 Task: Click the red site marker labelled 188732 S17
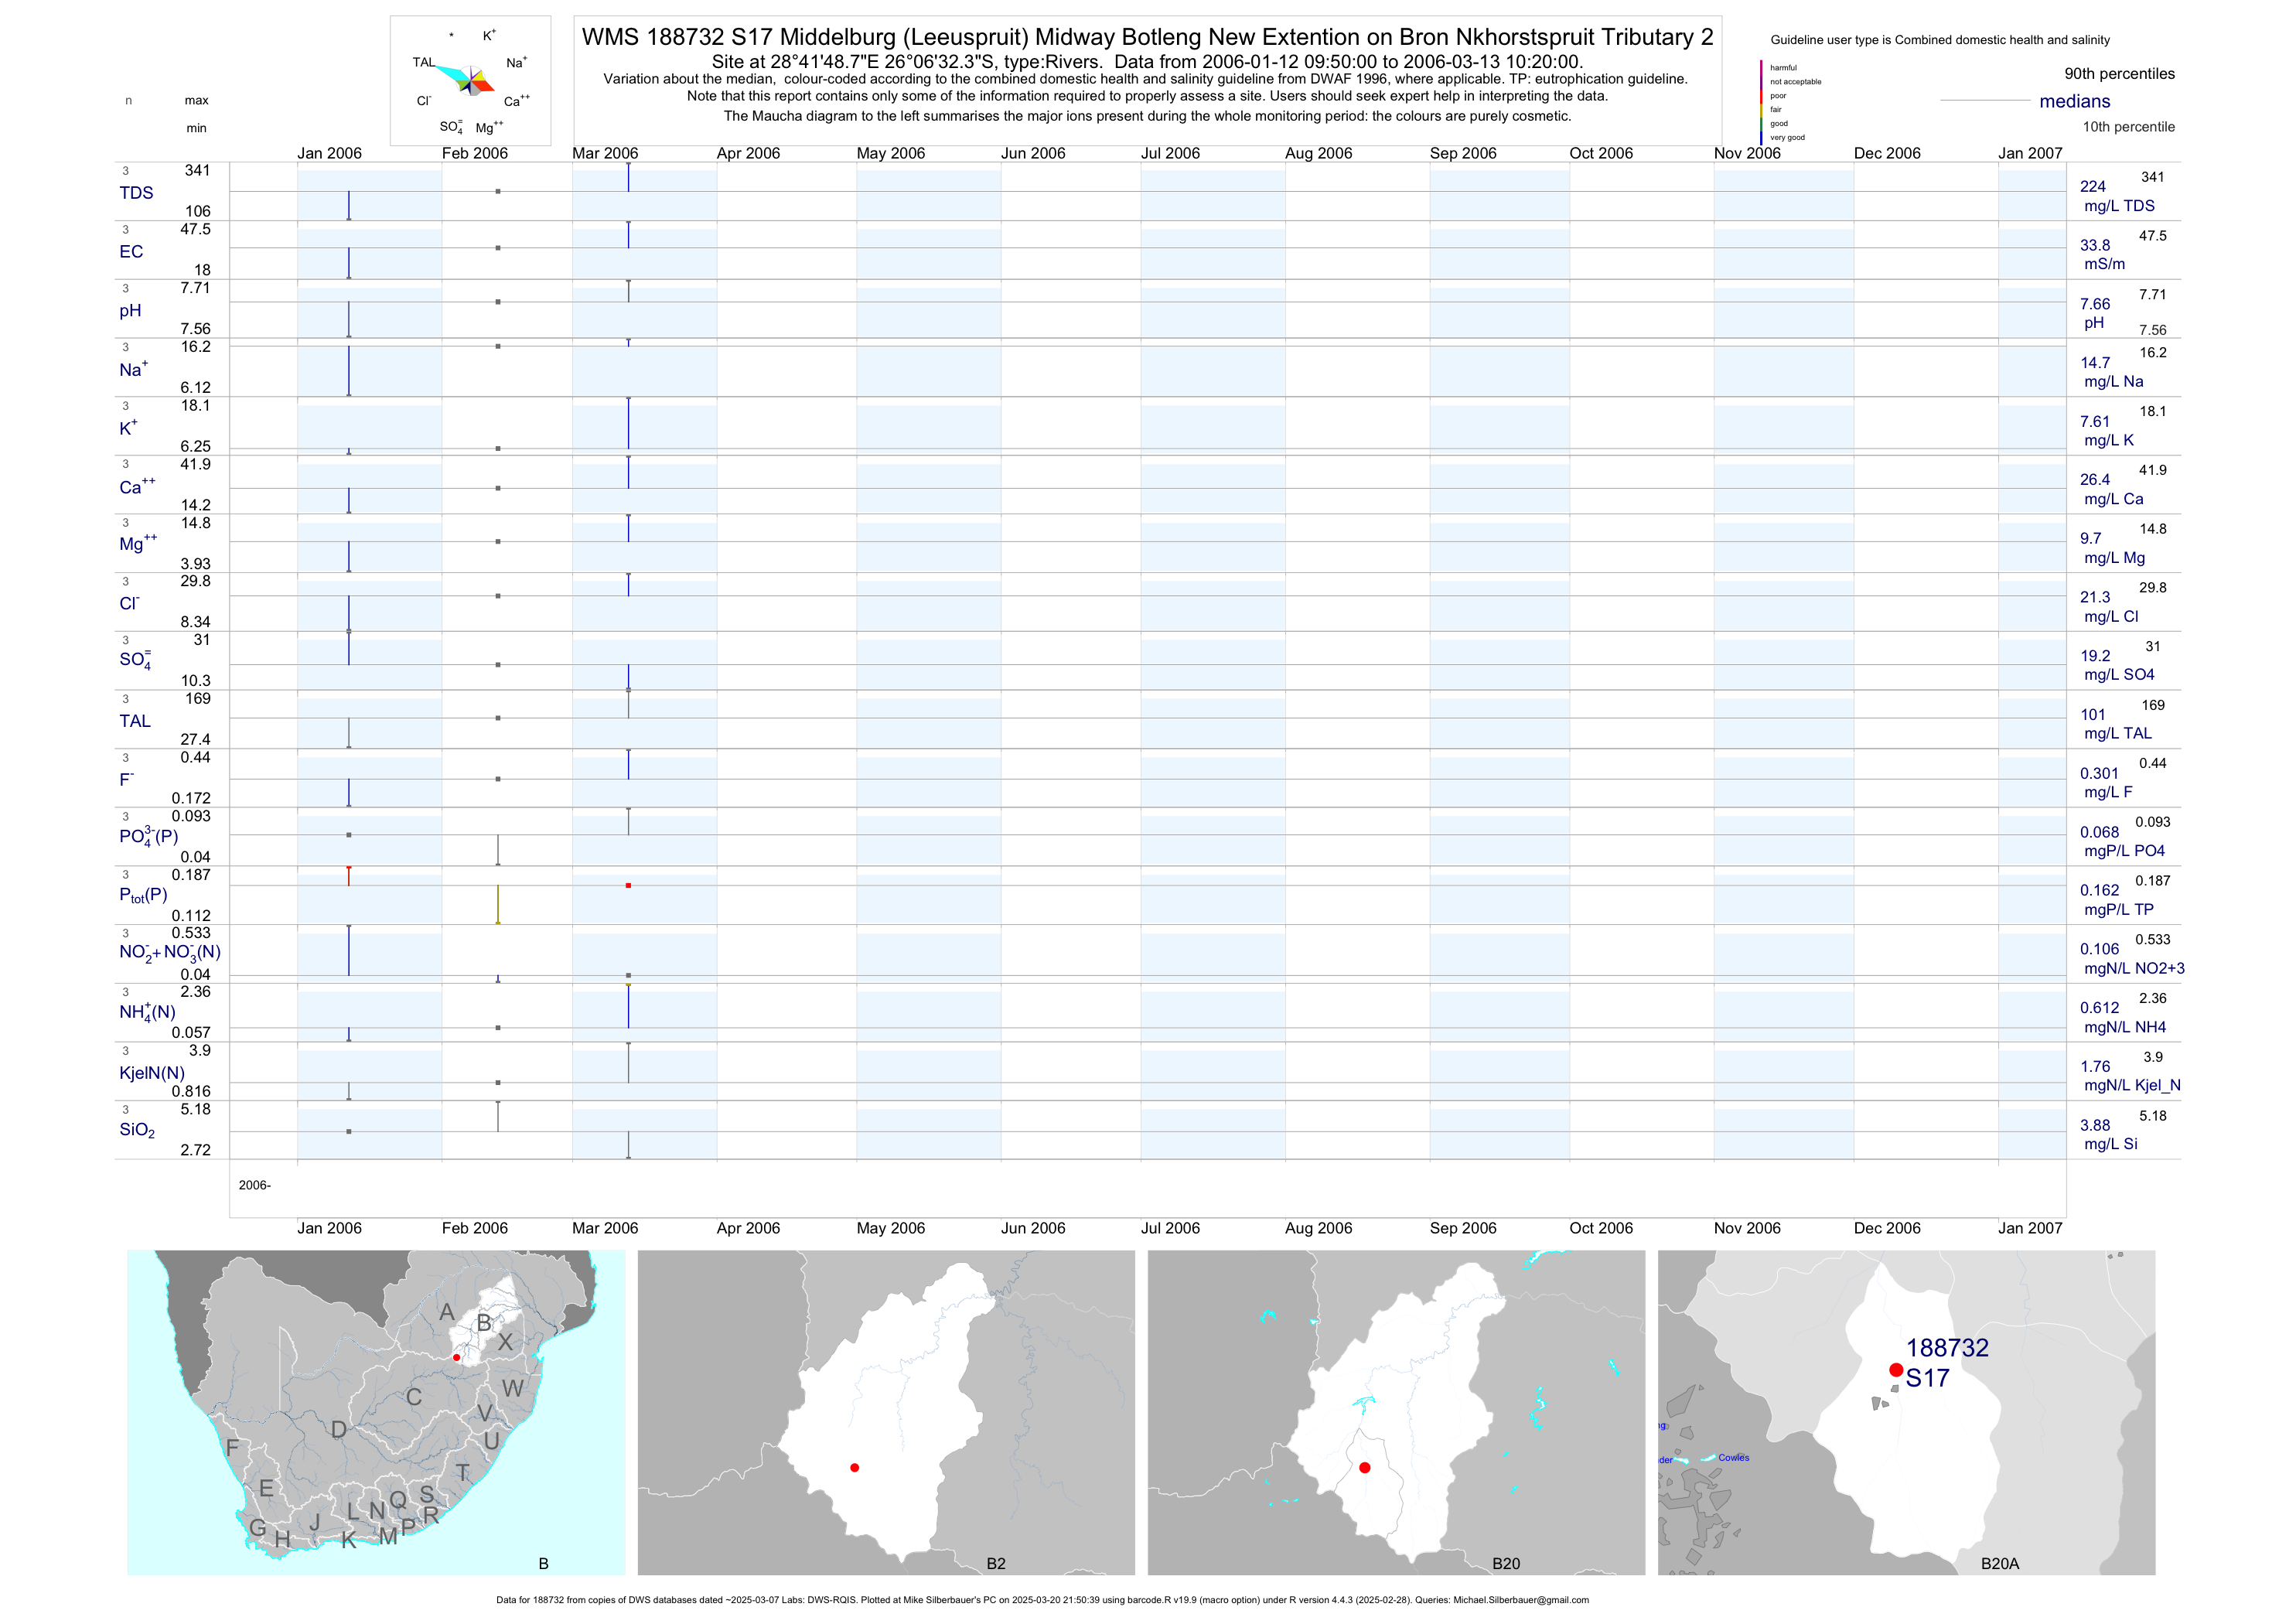[1896, 1370]
